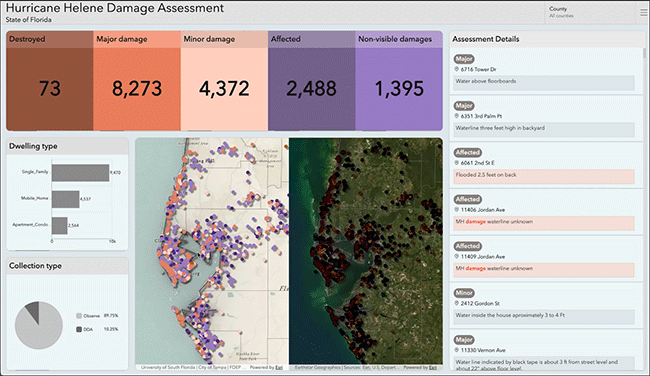Click the location pin beside 11330 Vernon Ave
Viewport: 650px width, 376px height.
tap(456, 350)
